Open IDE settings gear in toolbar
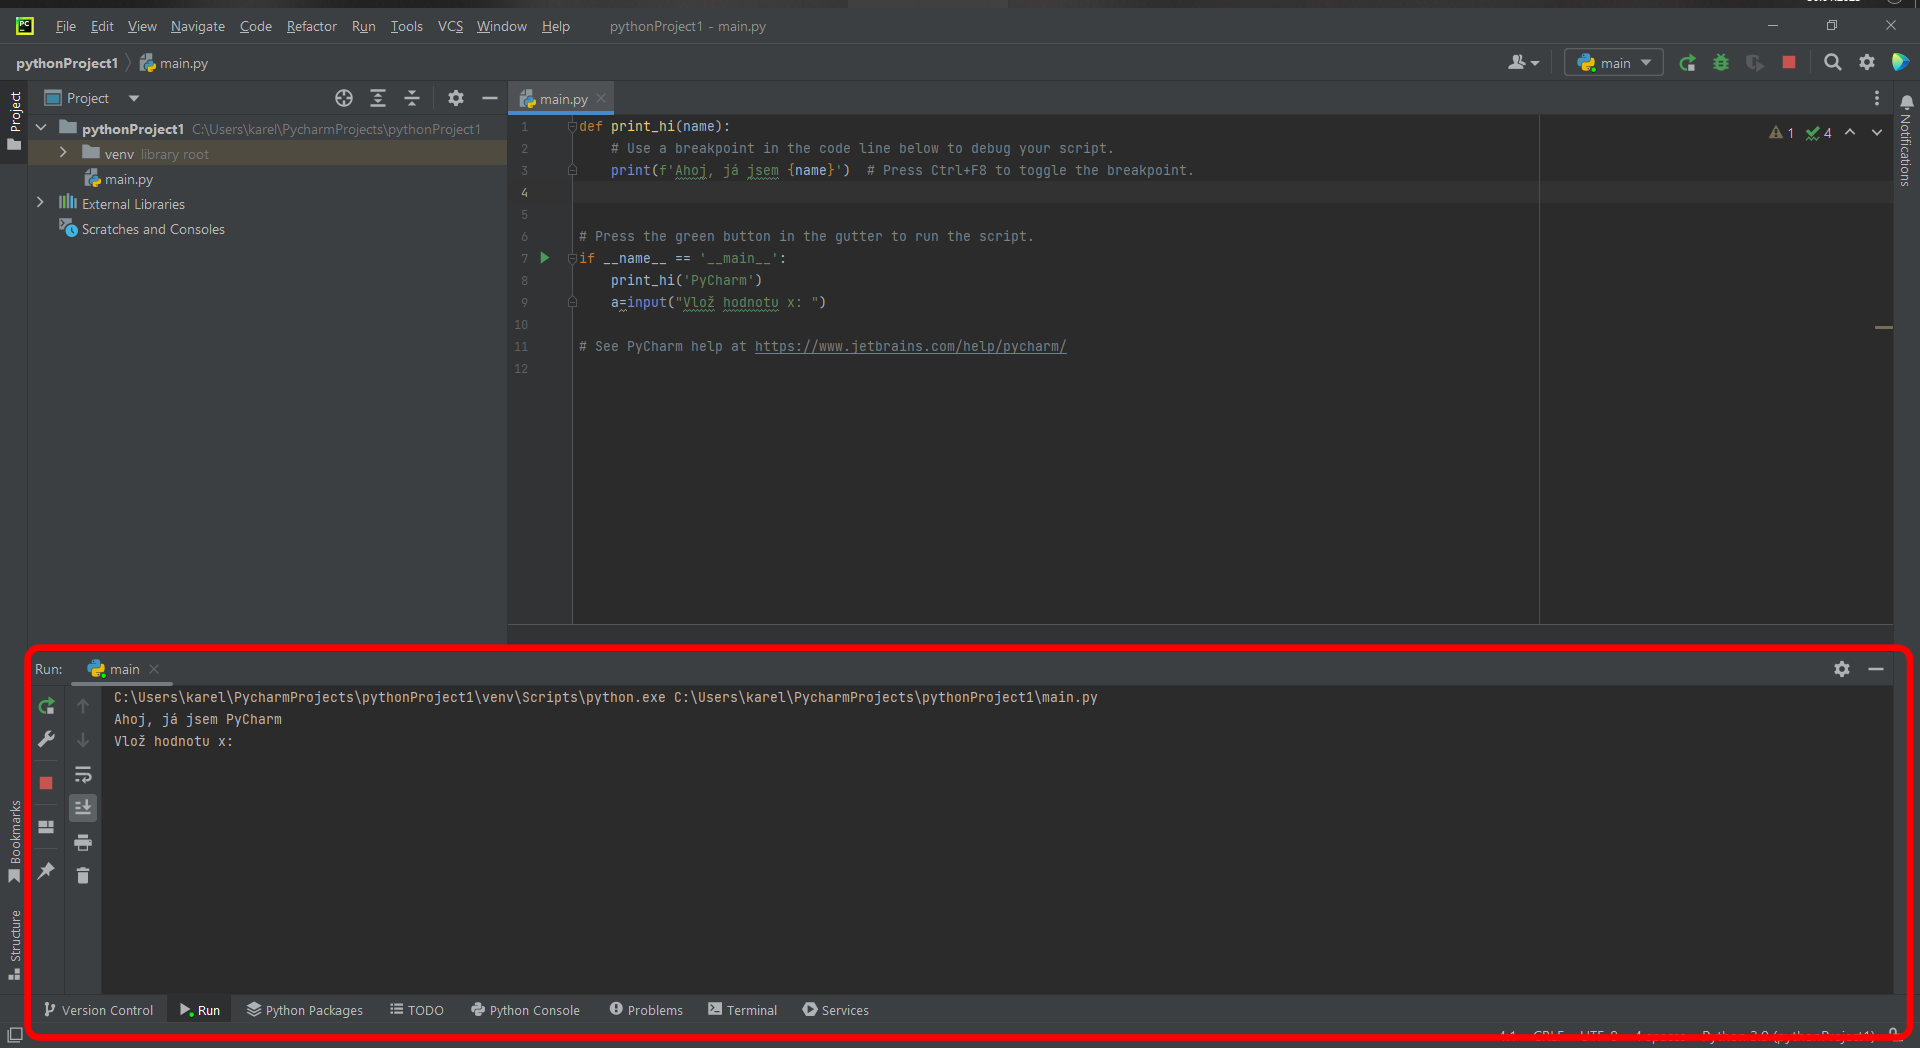1920x1048 pixels. point(1867,63)
